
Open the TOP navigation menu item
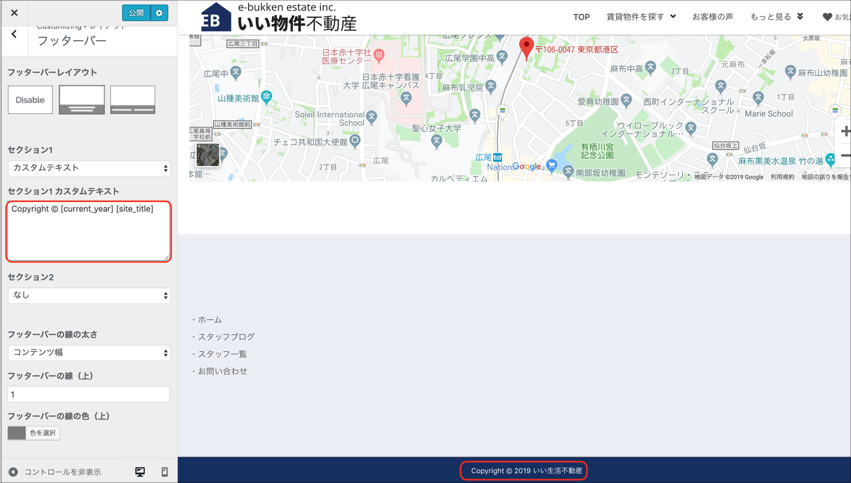point(581,17)
